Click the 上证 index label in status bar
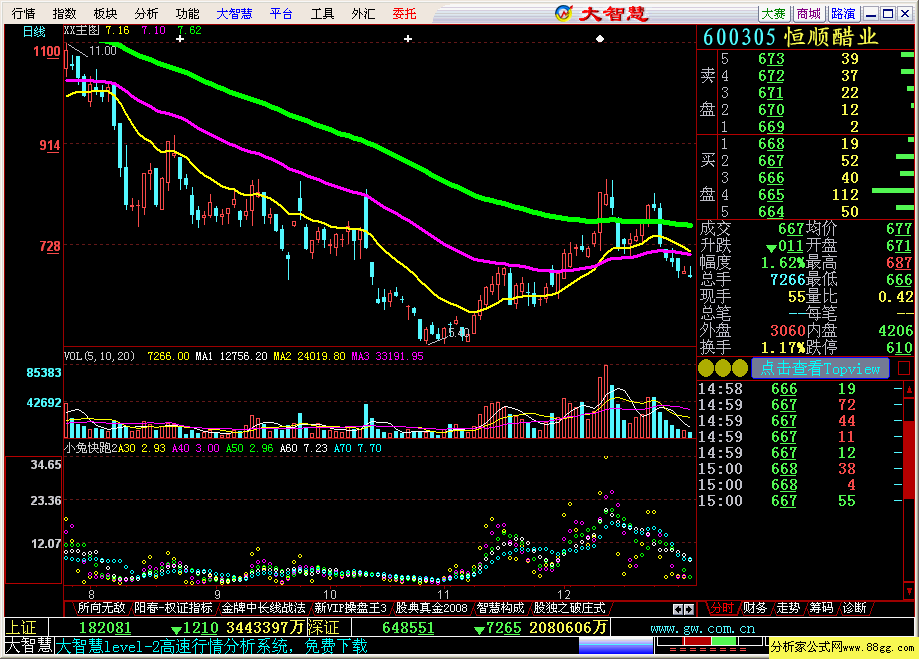Screen dimensions: 919x659 pos(21,628)
